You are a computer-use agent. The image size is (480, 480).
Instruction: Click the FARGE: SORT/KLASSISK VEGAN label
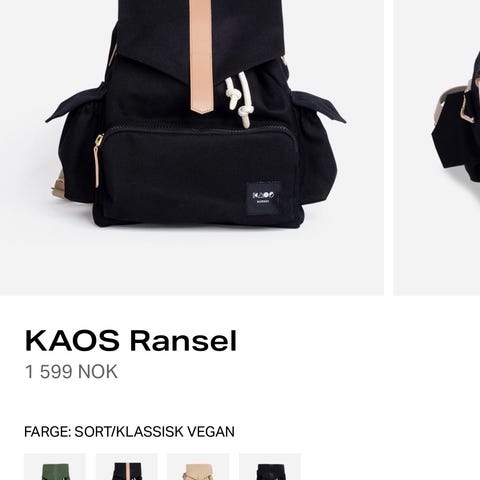click(129, 432)
